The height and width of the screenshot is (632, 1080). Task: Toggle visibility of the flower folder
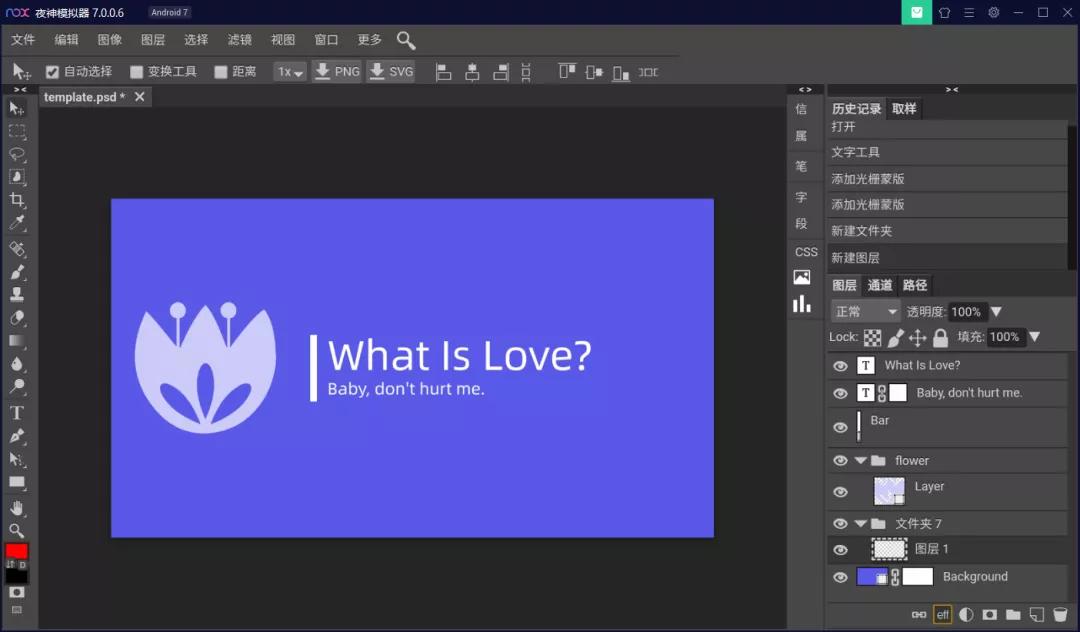(840, 460)
